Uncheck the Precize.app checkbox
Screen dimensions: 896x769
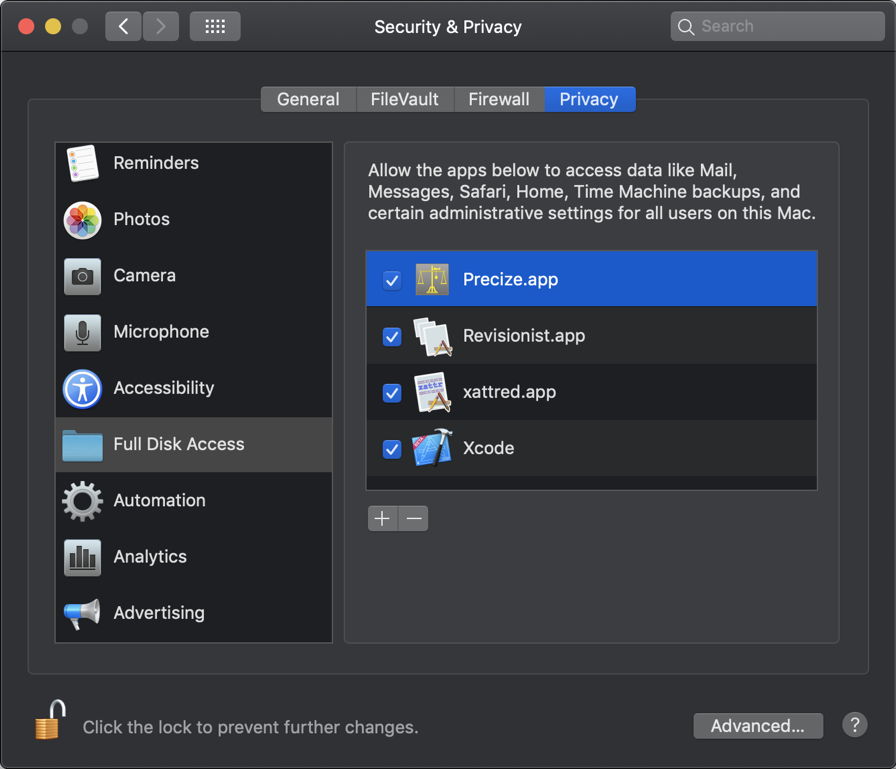pos(392,280)
